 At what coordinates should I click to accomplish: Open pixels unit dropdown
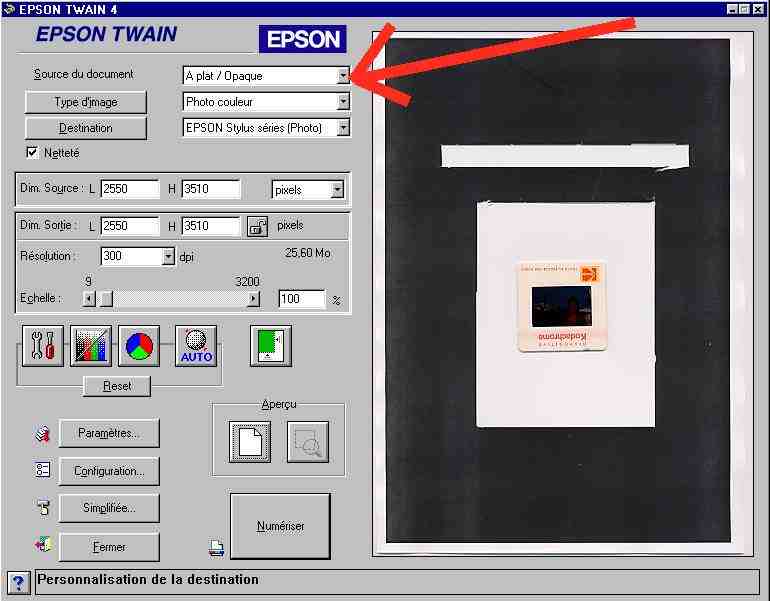click(x=337, y=190)
